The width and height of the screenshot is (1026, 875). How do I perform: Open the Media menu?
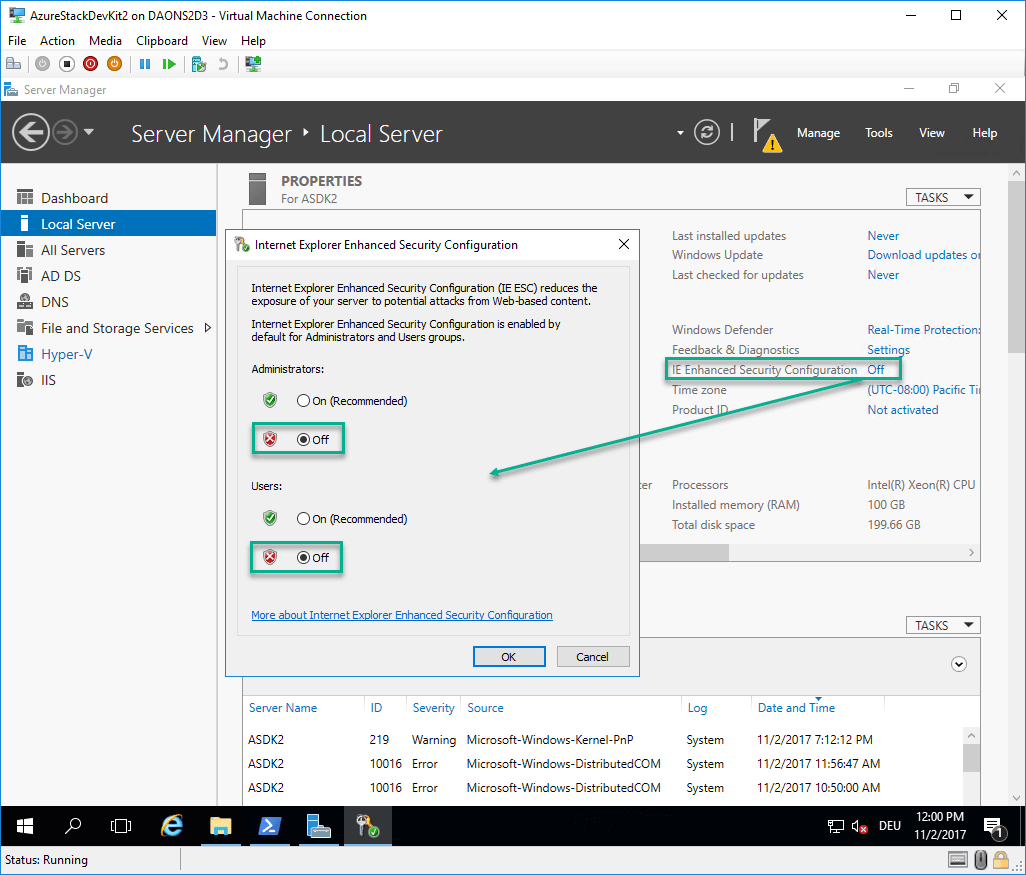point(105,41)
